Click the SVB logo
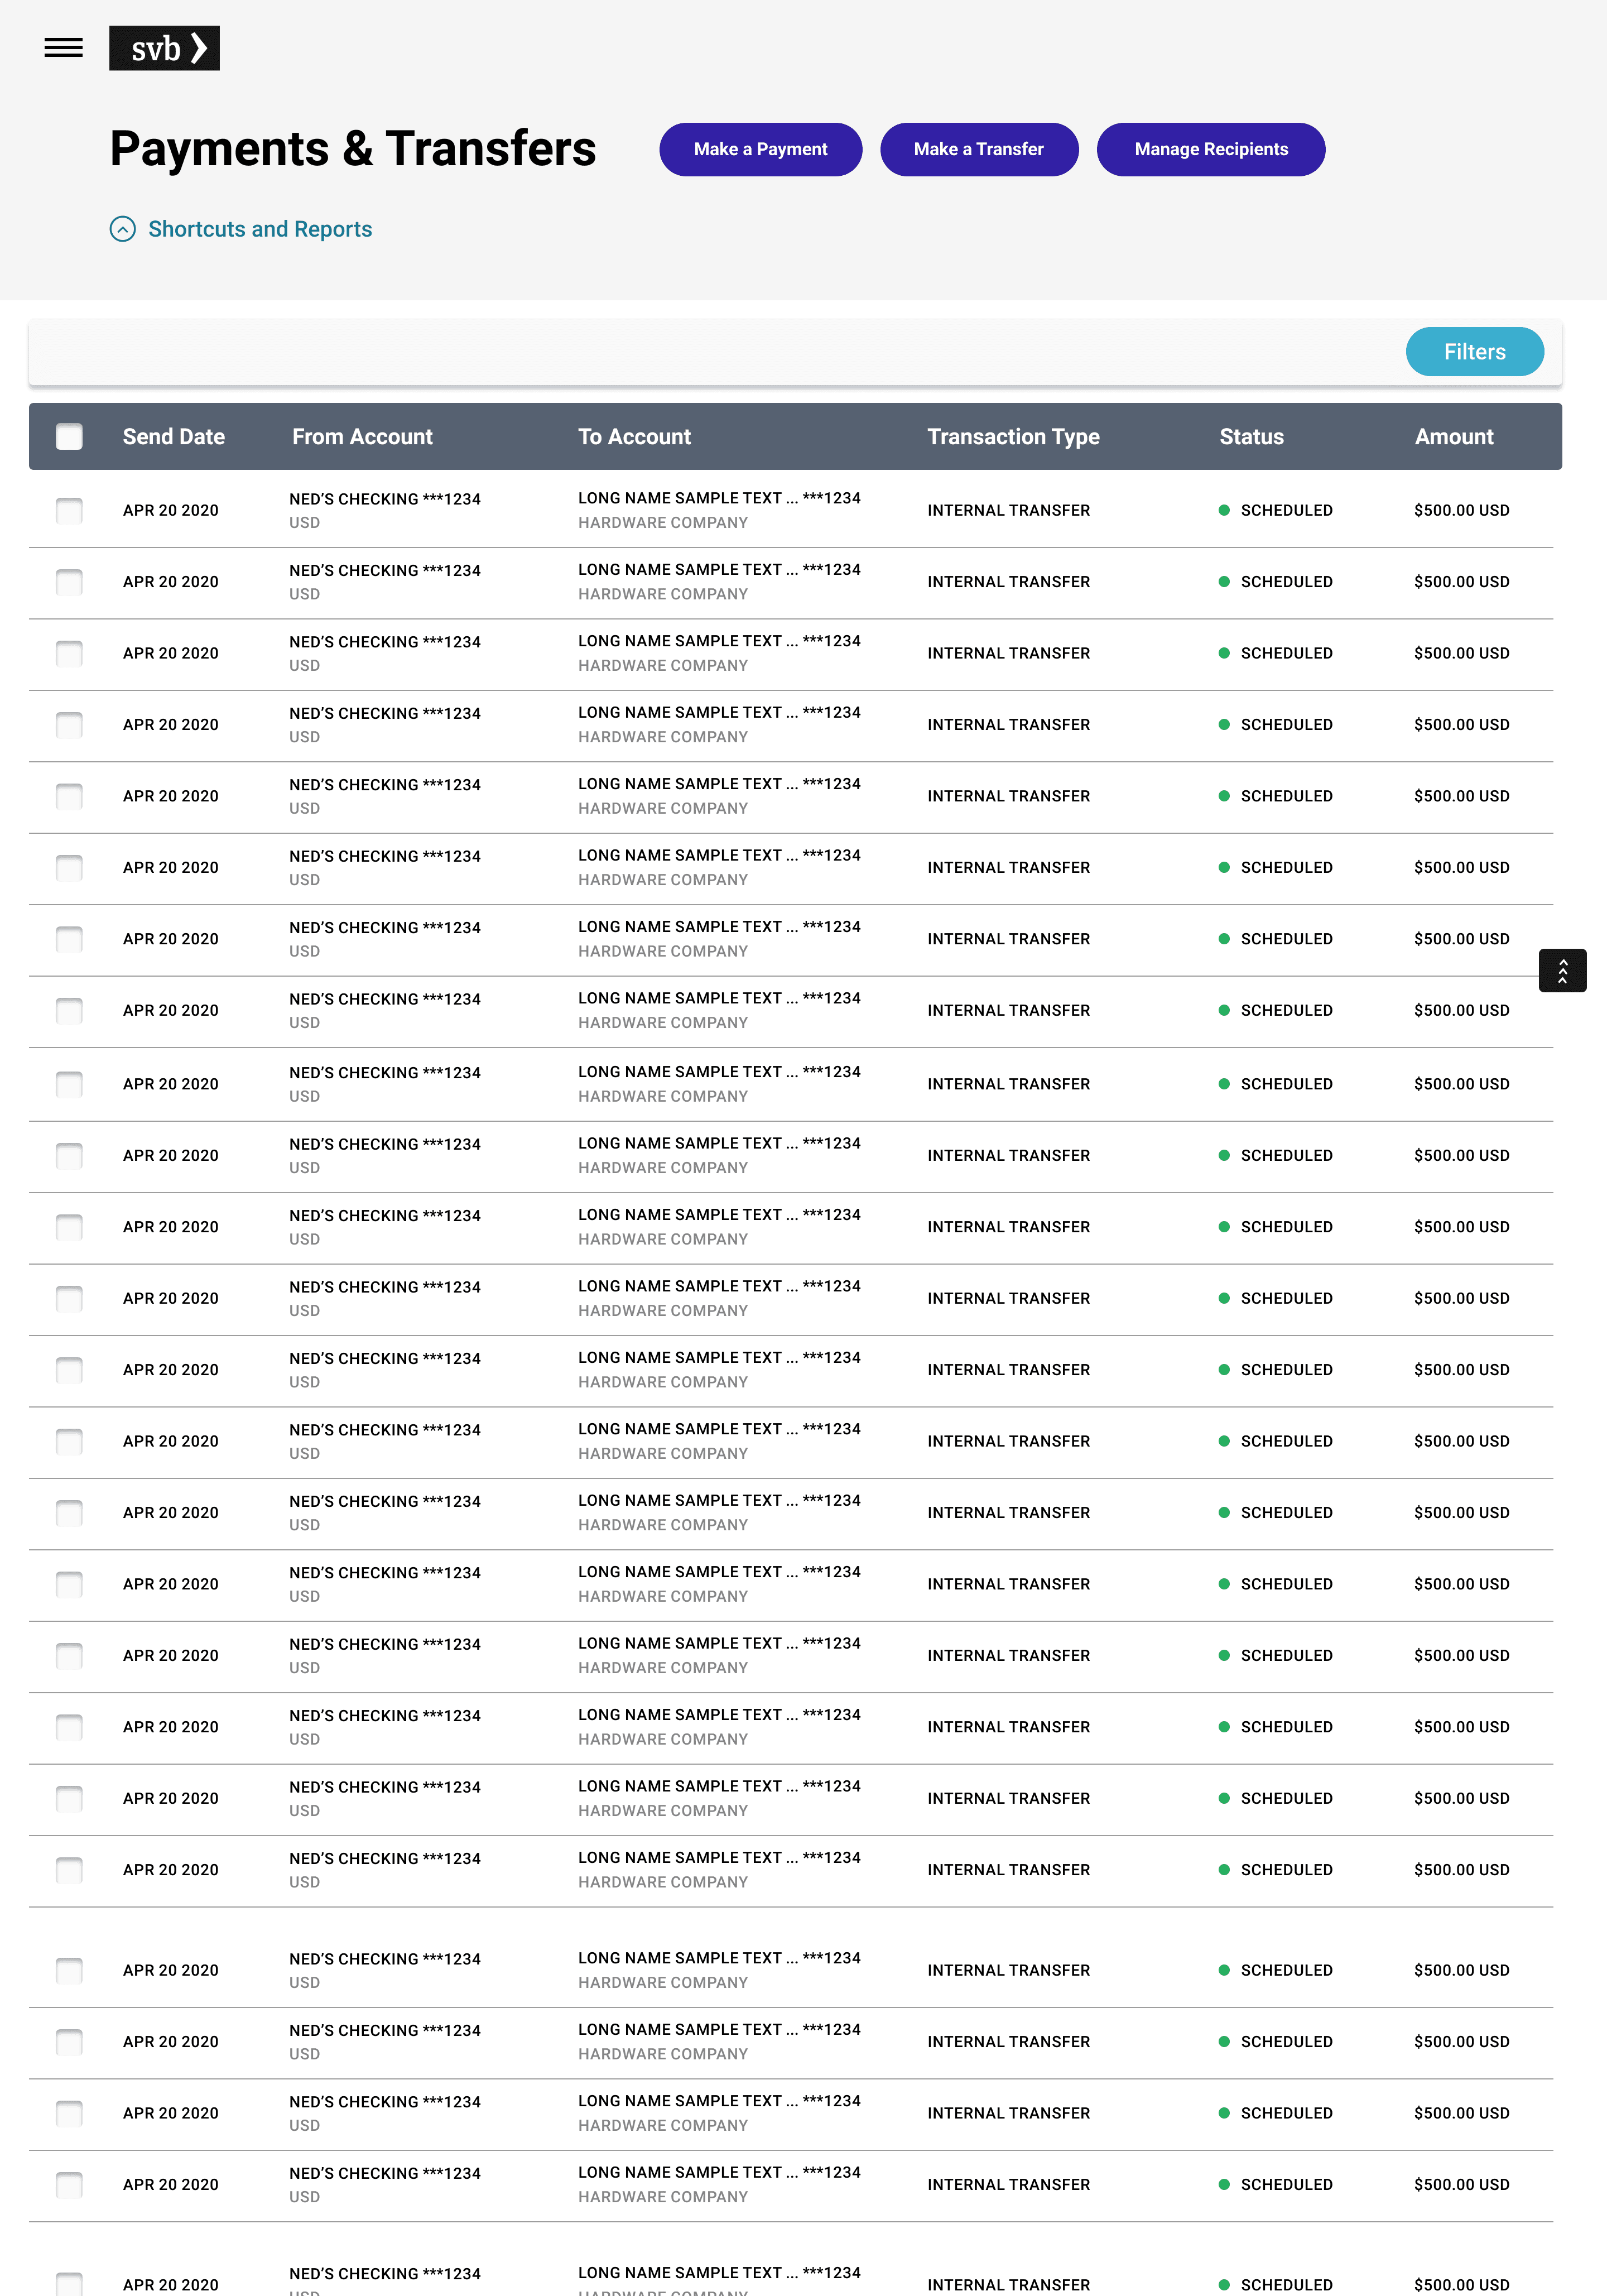Screen dimensions: 1607x2296 [164, 48]
